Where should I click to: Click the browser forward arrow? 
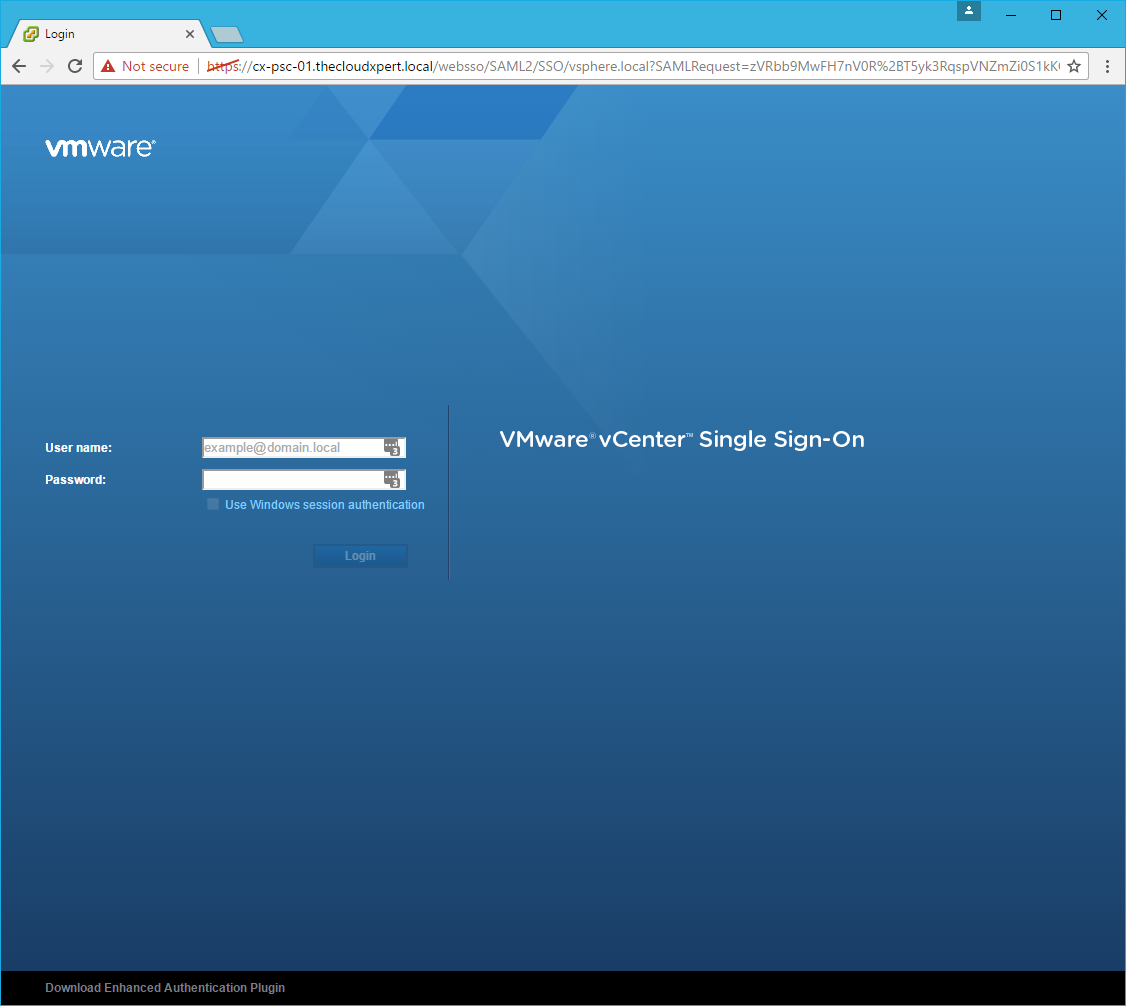[47, 66]
